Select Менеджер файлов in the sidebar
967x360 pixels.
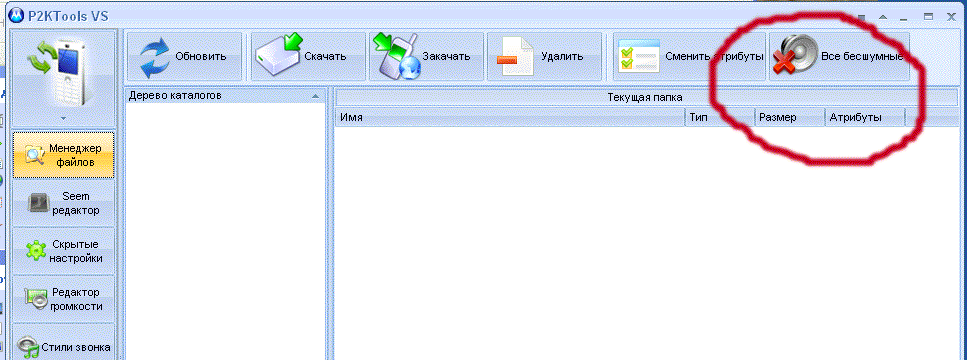(64, 155)
